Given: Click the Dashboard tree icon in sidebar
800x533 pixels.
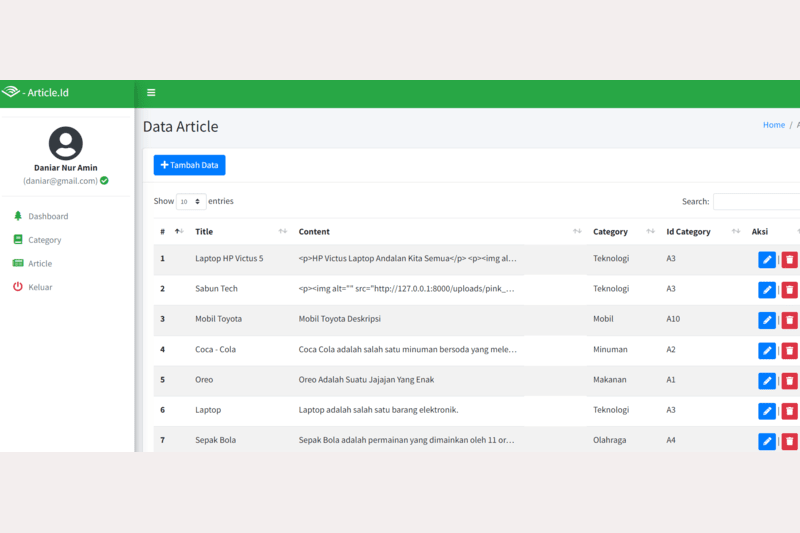Looking at the screenshot, I should tap(18, 216).
